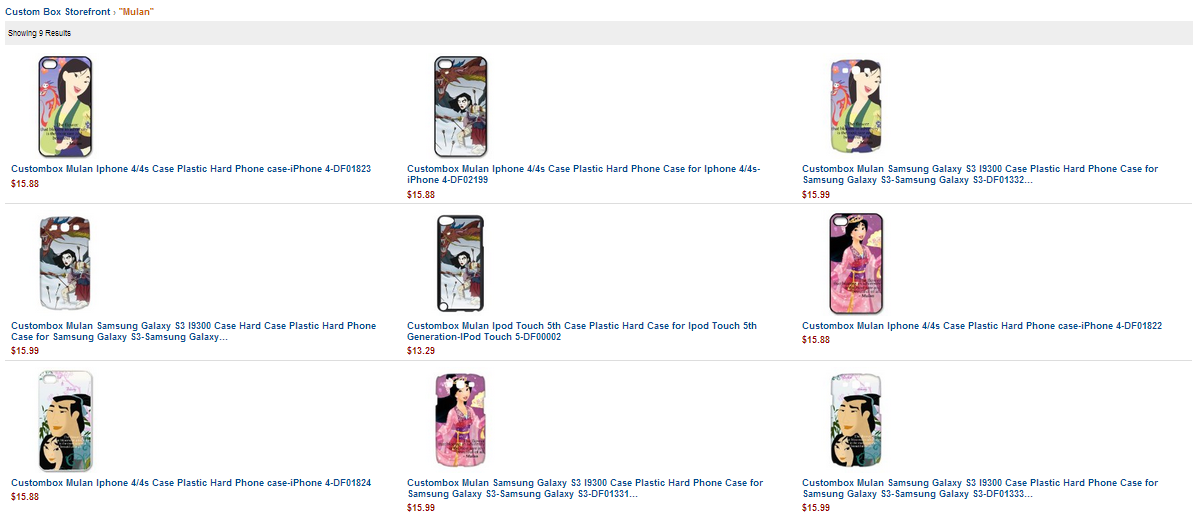The height and width of the screenshot is (519, 1193).
Task: Click the second-row Samsung Galaxy S3 dragon case image
Action: tap(65, 263)
